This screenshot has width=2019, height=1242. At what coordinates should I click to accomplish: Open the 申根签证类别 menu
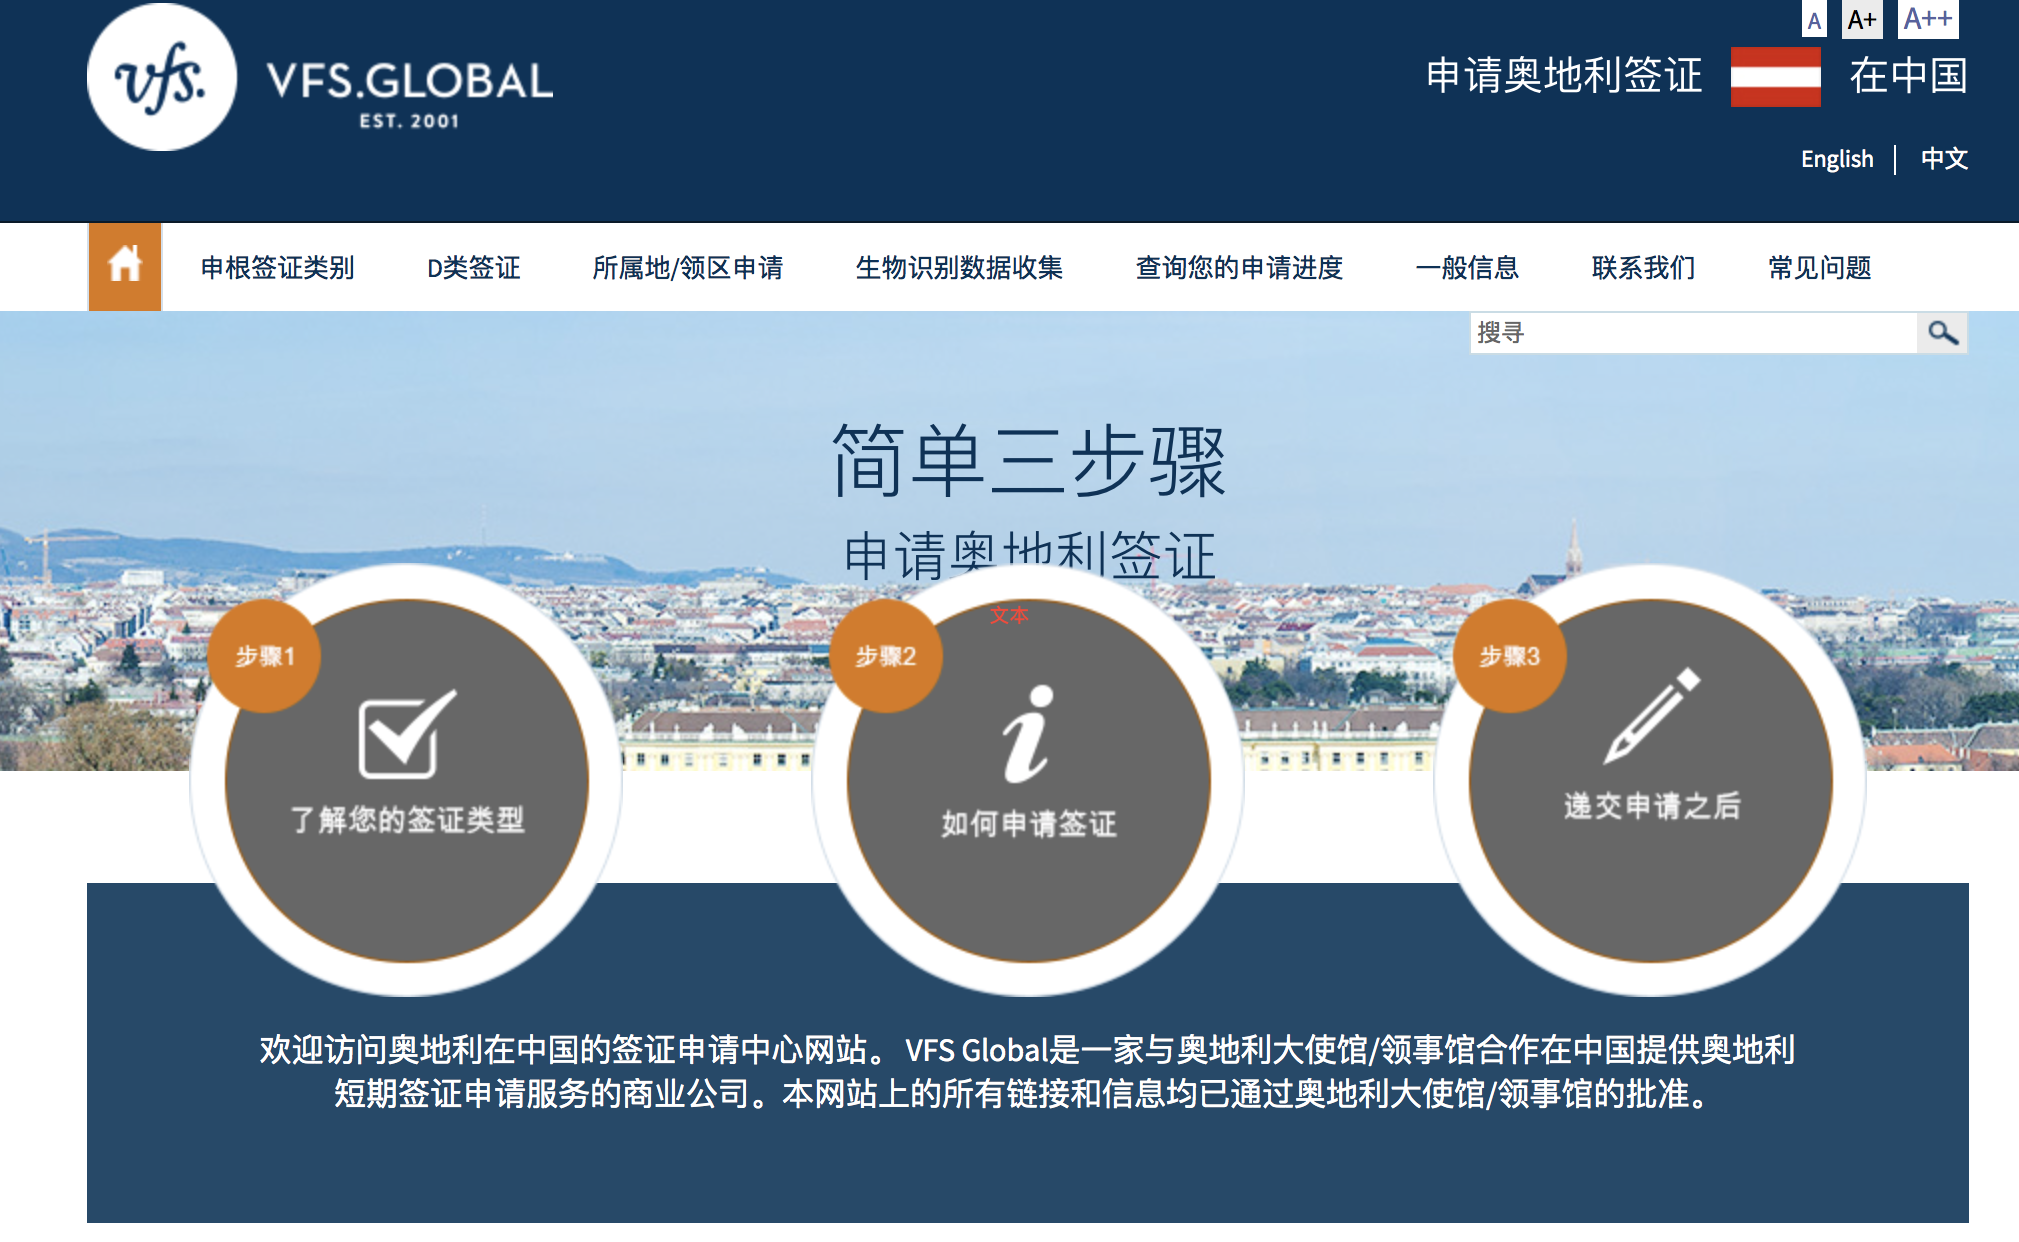click(278, 268)
